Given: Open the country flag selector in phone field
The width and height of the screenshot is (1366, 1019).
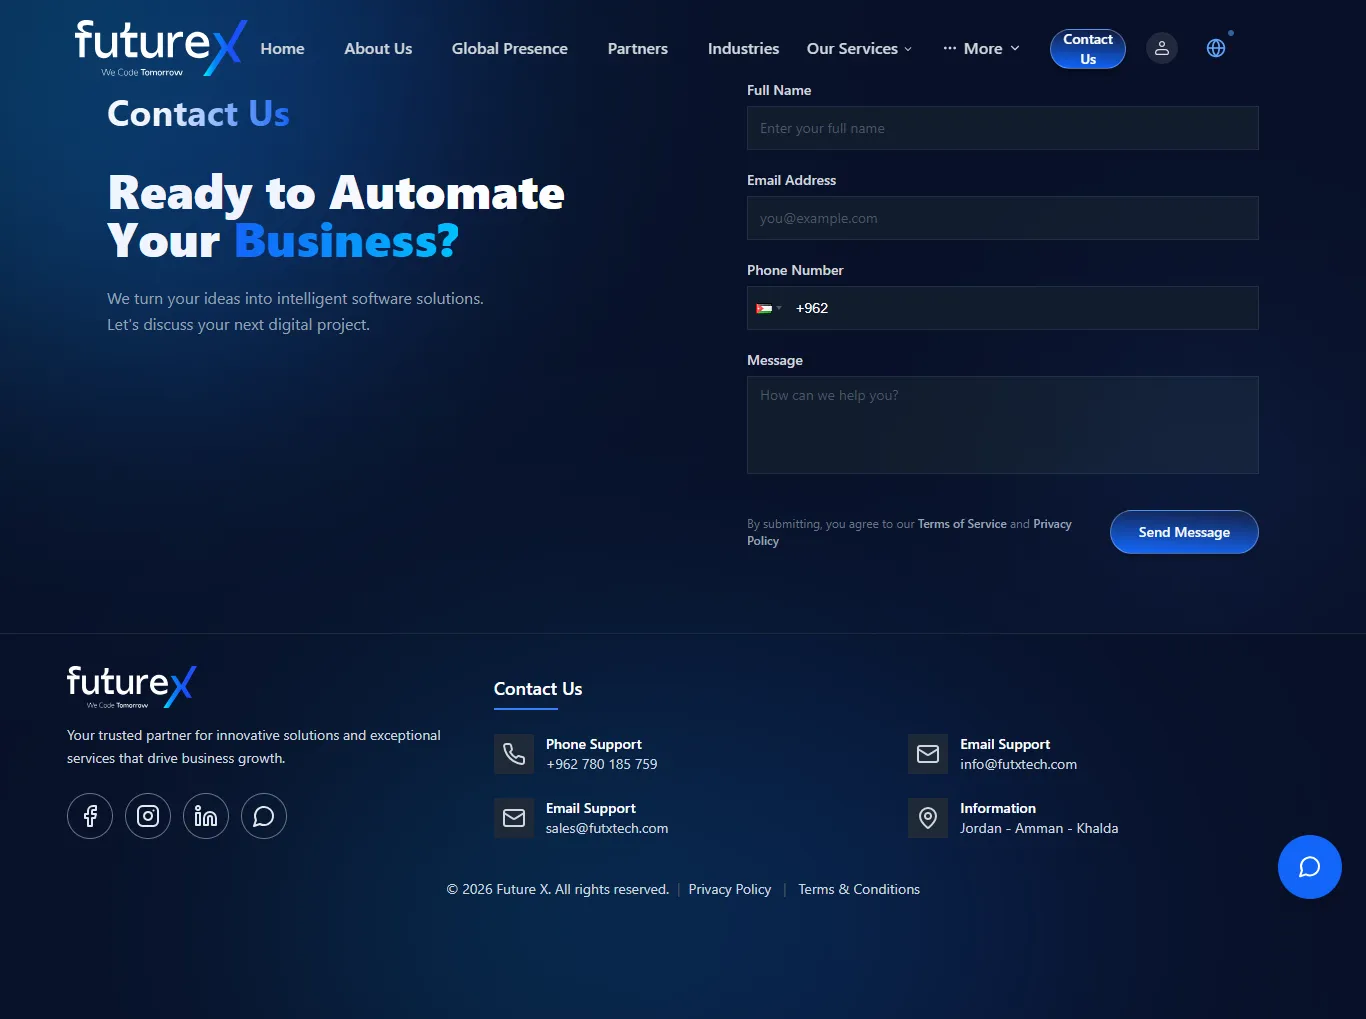Looking at the screenshot, I should coord(769,308).
